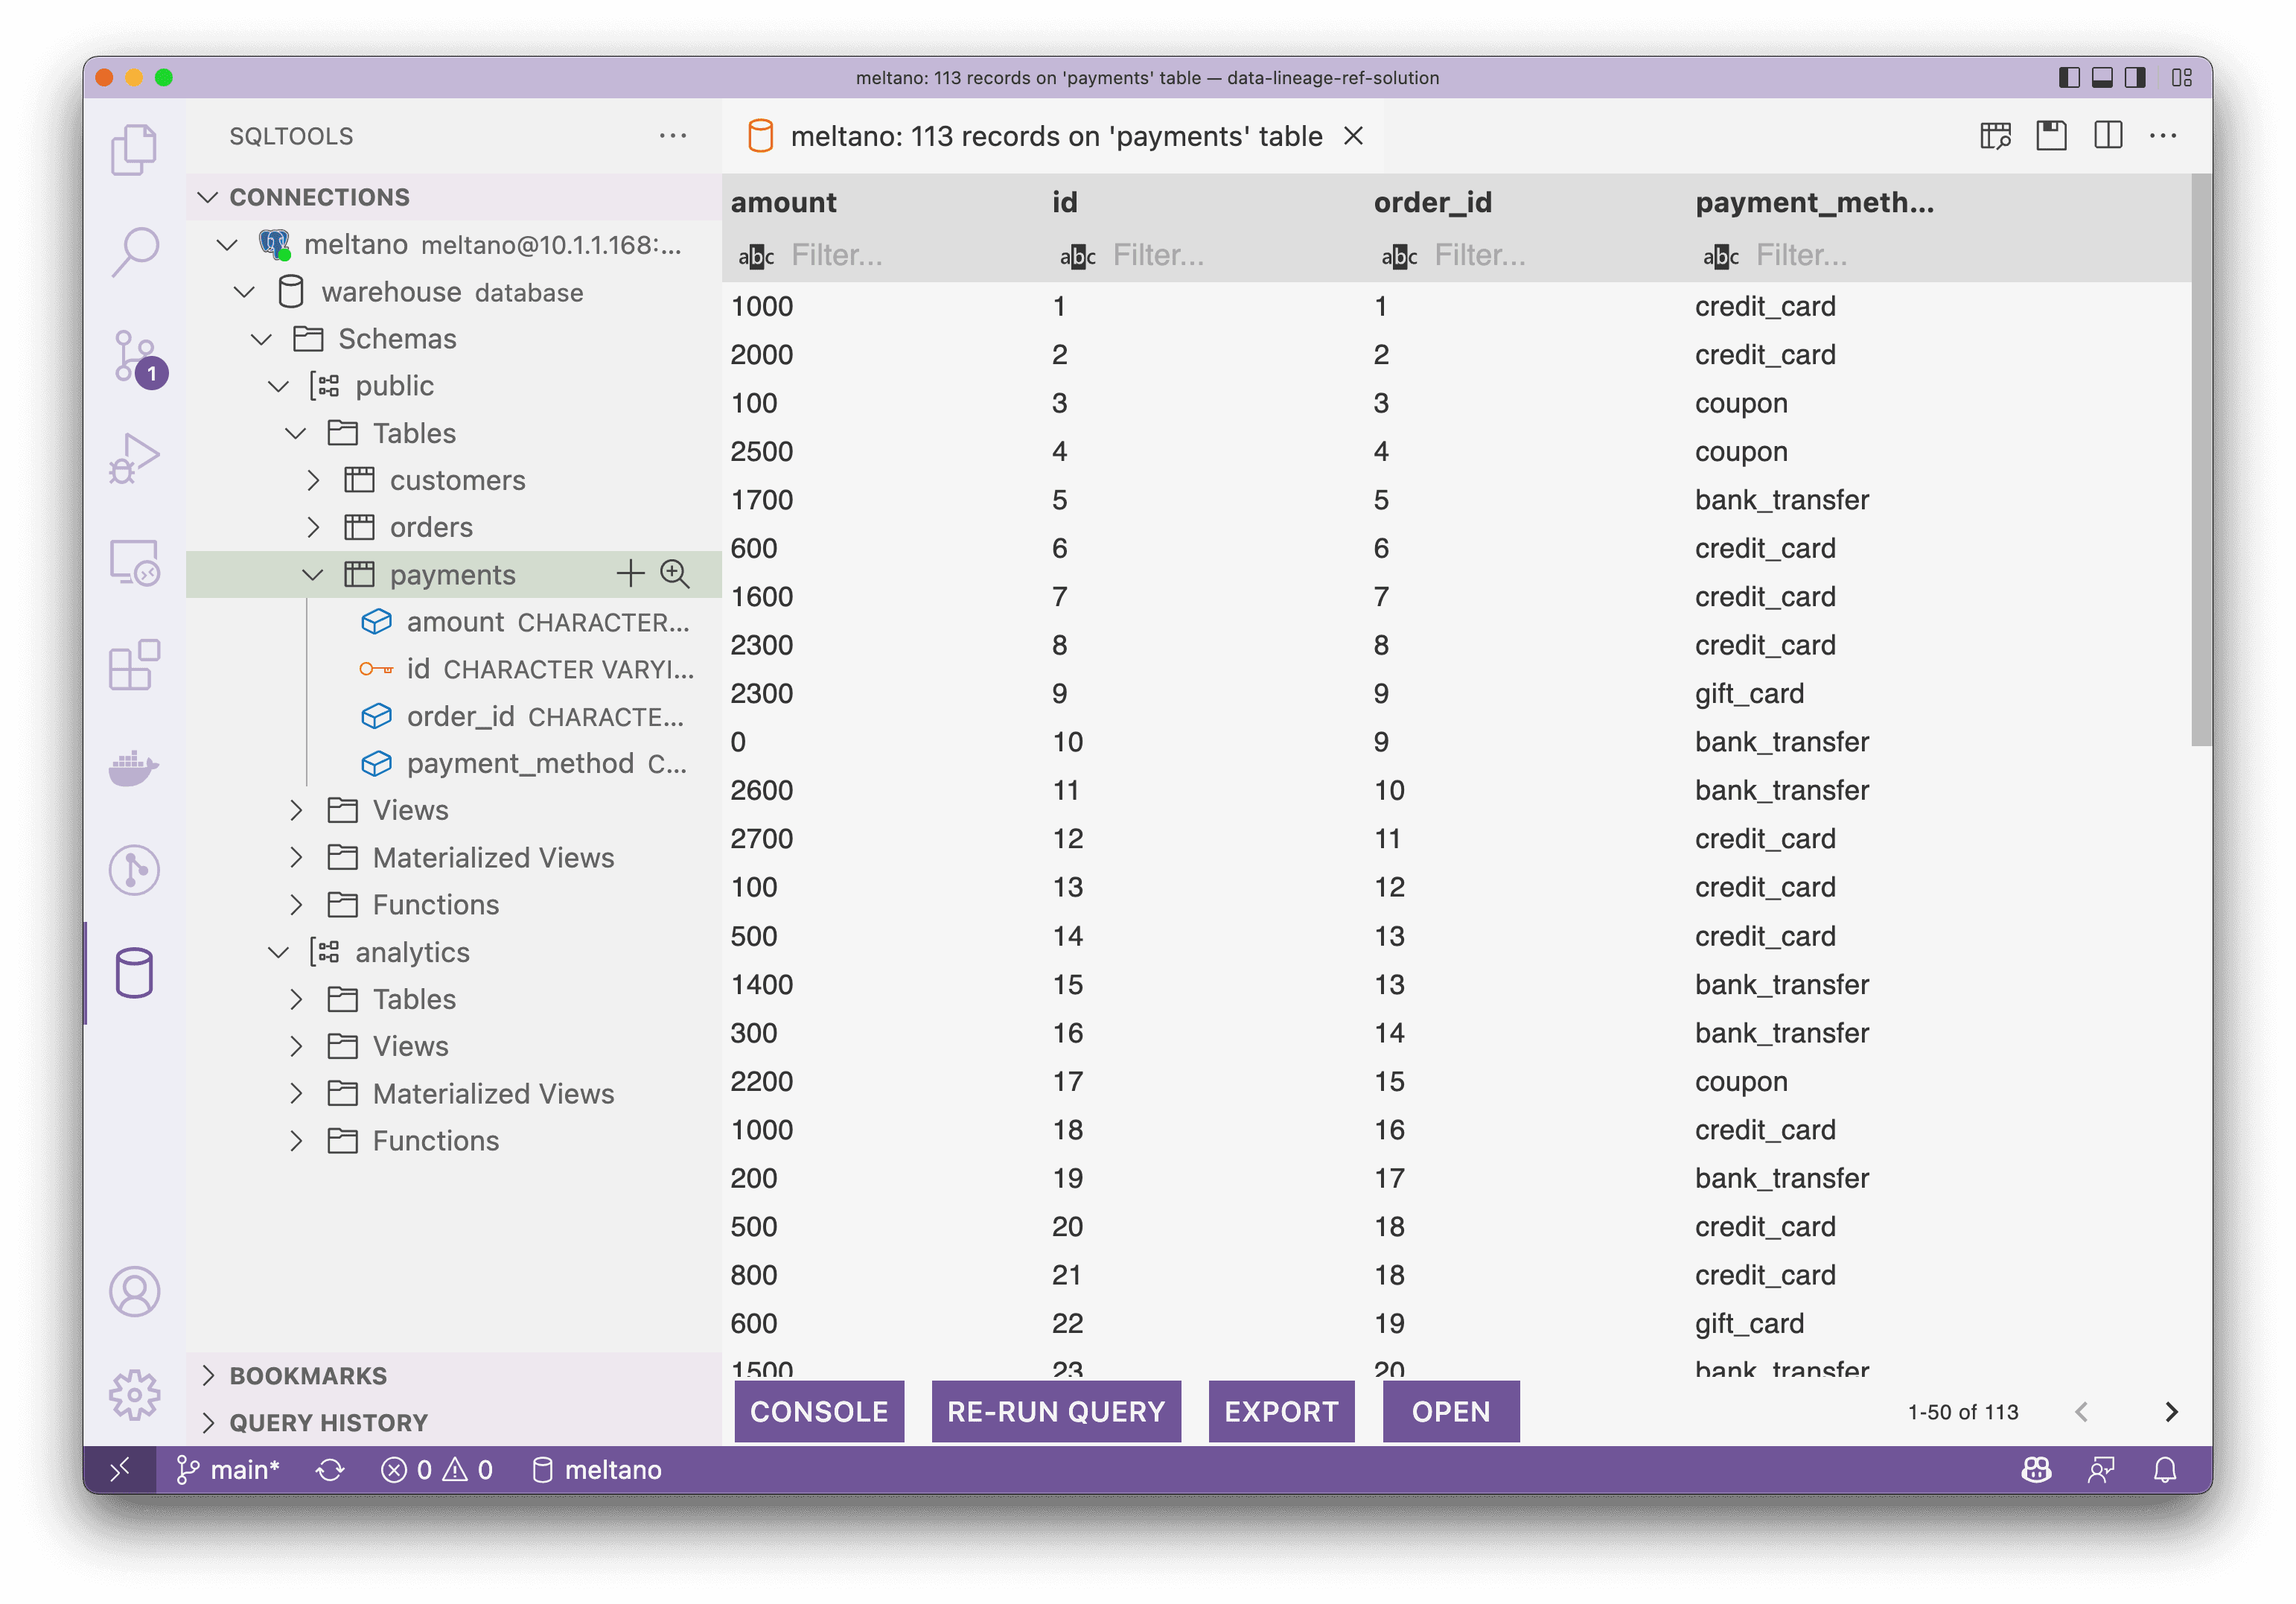Select the meltano payments table results tab
Image resolution: width=2296 pixels, height=1604 pixels.
pyautogui.click(x=1055, y=137)
